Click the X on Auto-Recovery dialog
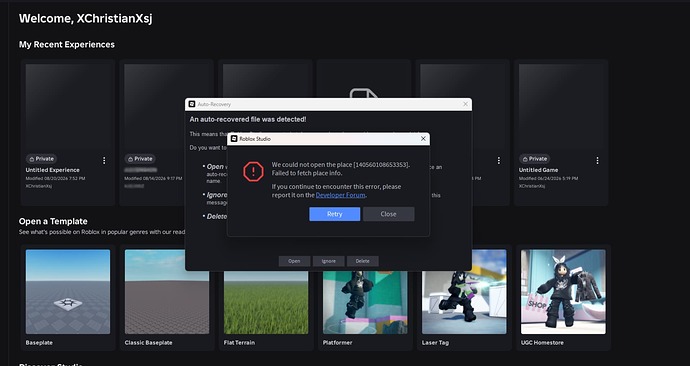This screenshot has width=690, height=366. [465, 104]
